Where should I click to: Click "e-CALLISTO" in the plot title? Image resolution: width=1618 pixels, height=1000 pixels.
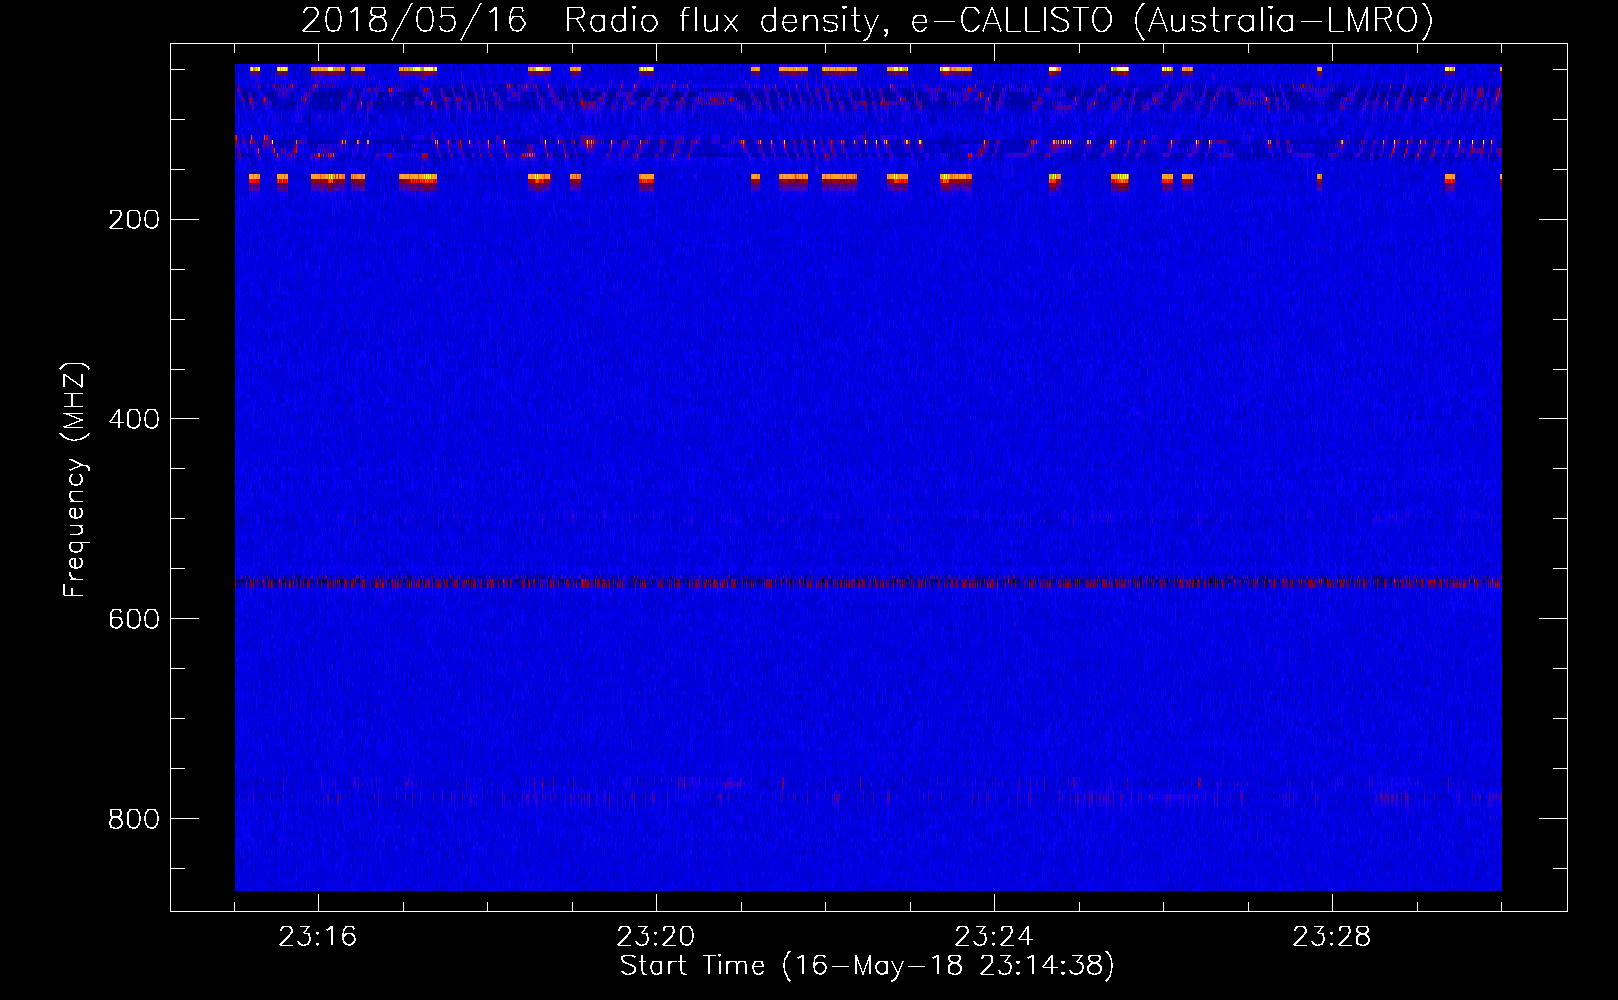(x=1011, y=21)
